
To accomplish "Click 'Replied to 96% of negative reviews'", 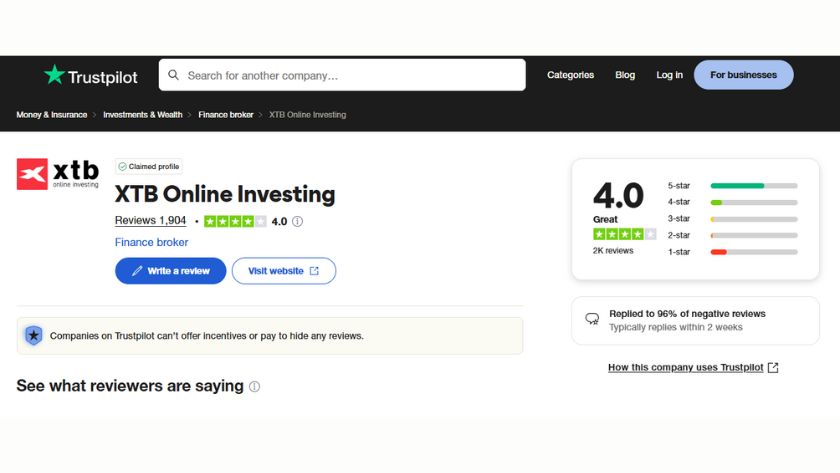I will (x=687, y=314).
